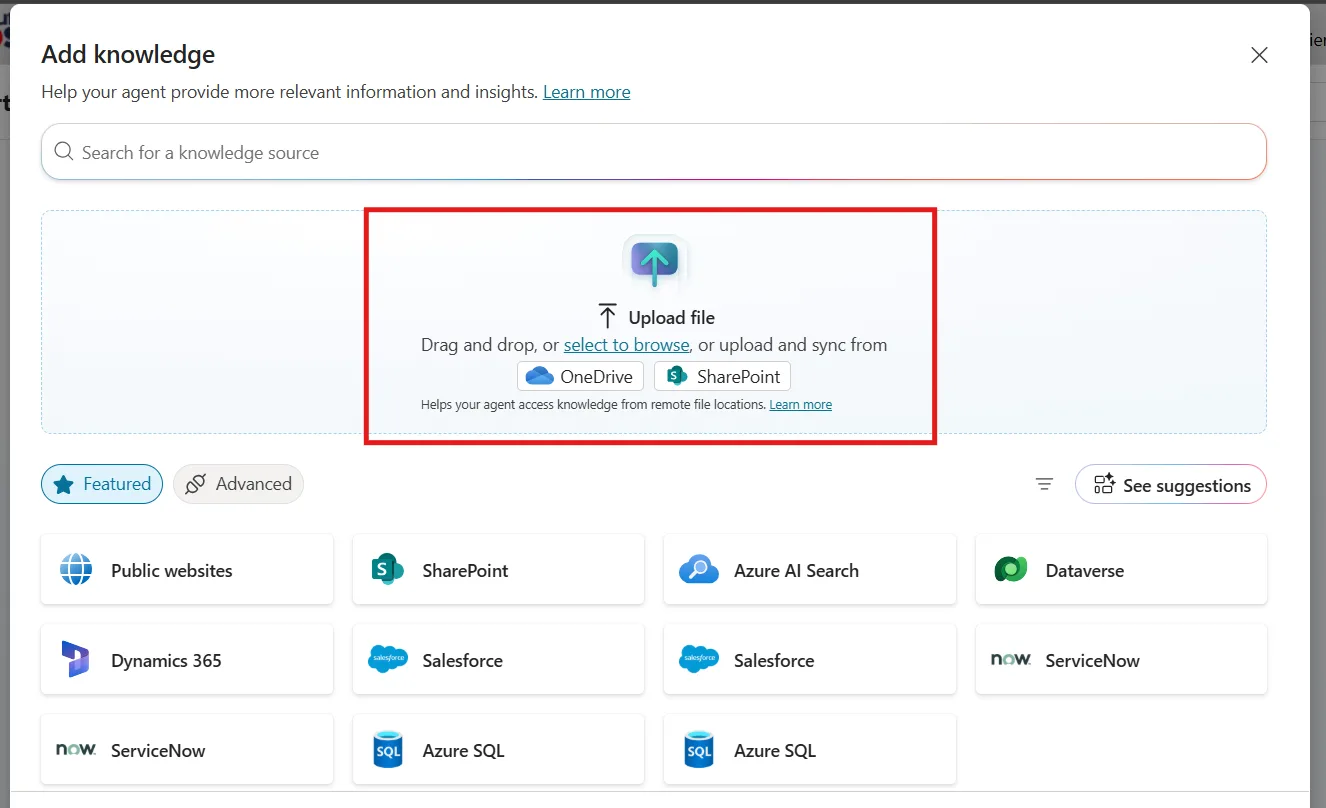
Task: Switch to the Advanced tab
Action: (x=238, y=484)
